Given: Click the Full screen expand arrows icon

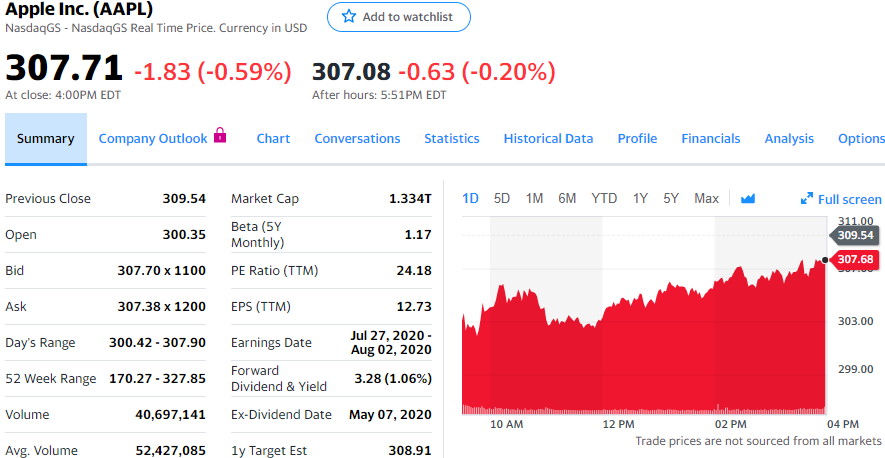Looking at the screenshot, I should (x=807, y=199).
